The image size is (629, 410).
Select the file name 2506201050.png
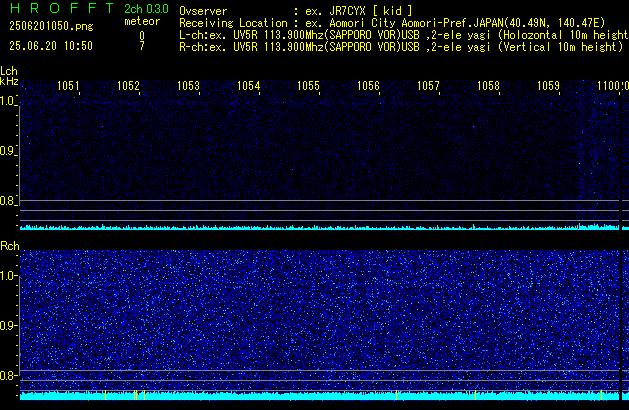(x=51, y=26)
